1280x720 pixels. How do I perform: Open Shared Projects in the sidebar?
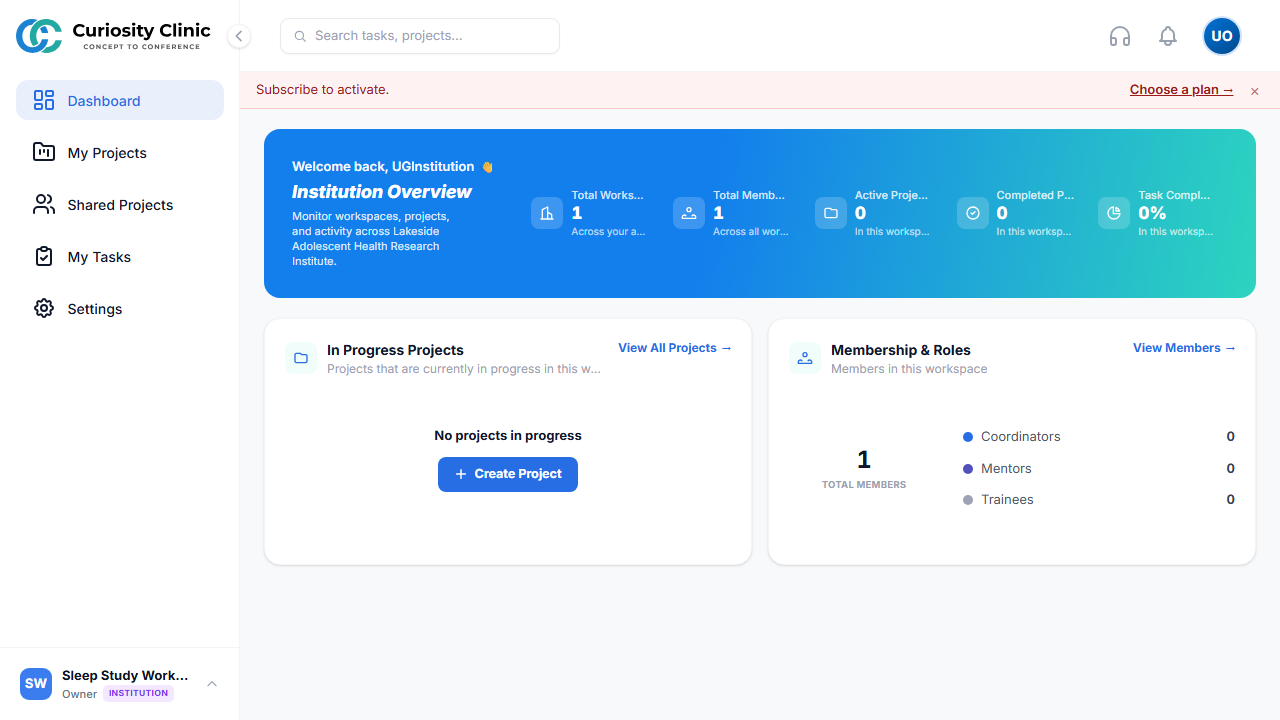pos(120,204)
